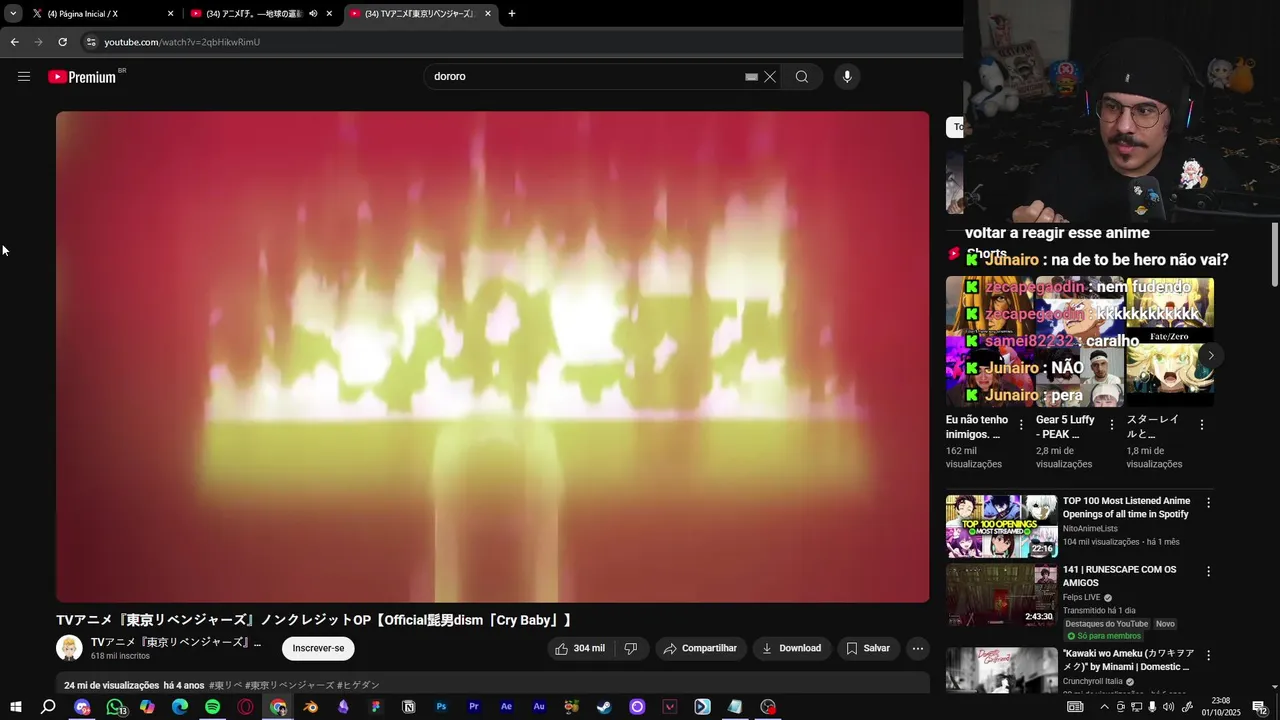Mute the audio indicator on the second tab

click(x=313, y=14)
